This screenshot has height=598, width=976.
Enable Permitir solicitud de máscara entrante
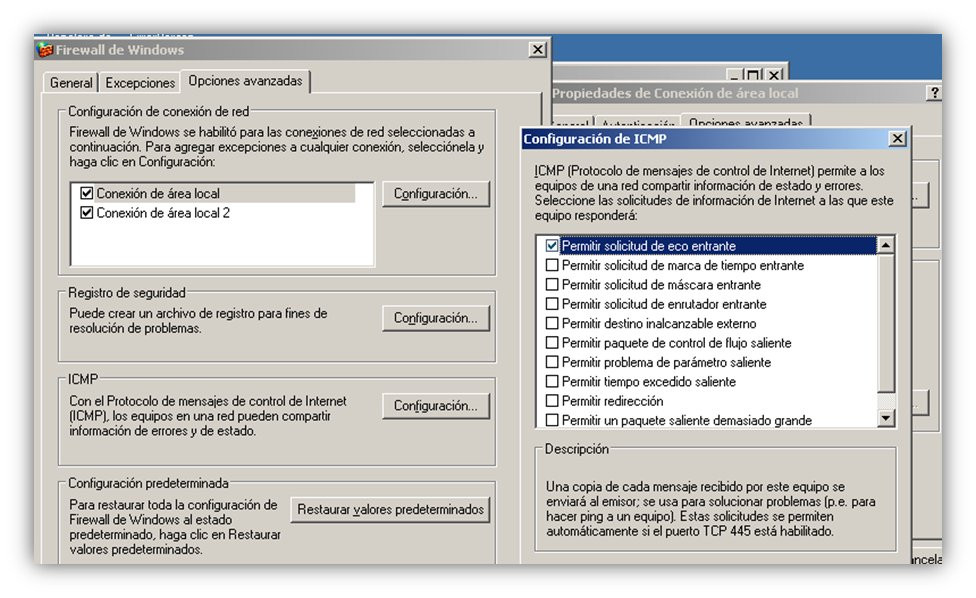click(551, 284)
